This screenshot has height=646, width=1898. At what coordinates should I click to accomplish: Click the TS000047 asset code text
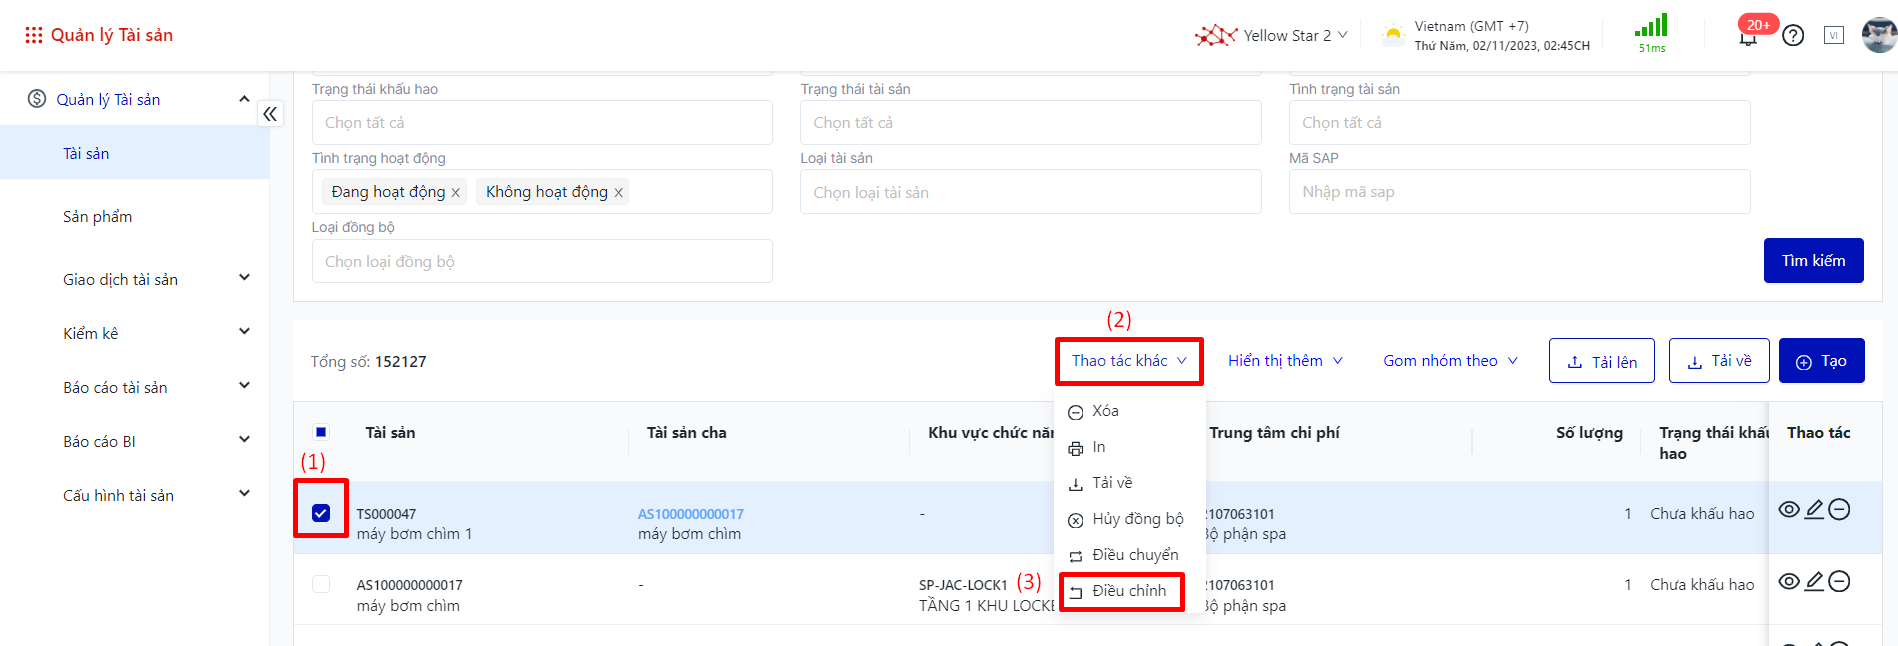point(386,514)
